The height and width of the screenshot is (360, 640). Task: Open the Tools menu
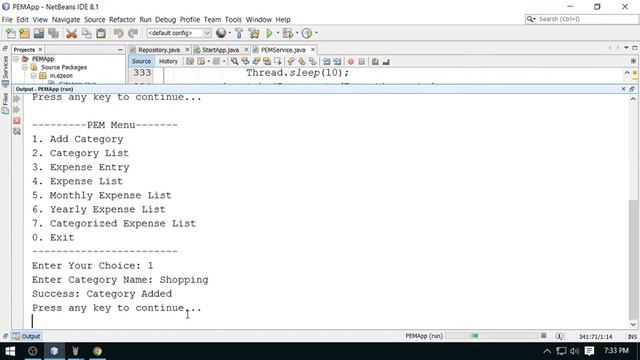click(x=233, y=20)
